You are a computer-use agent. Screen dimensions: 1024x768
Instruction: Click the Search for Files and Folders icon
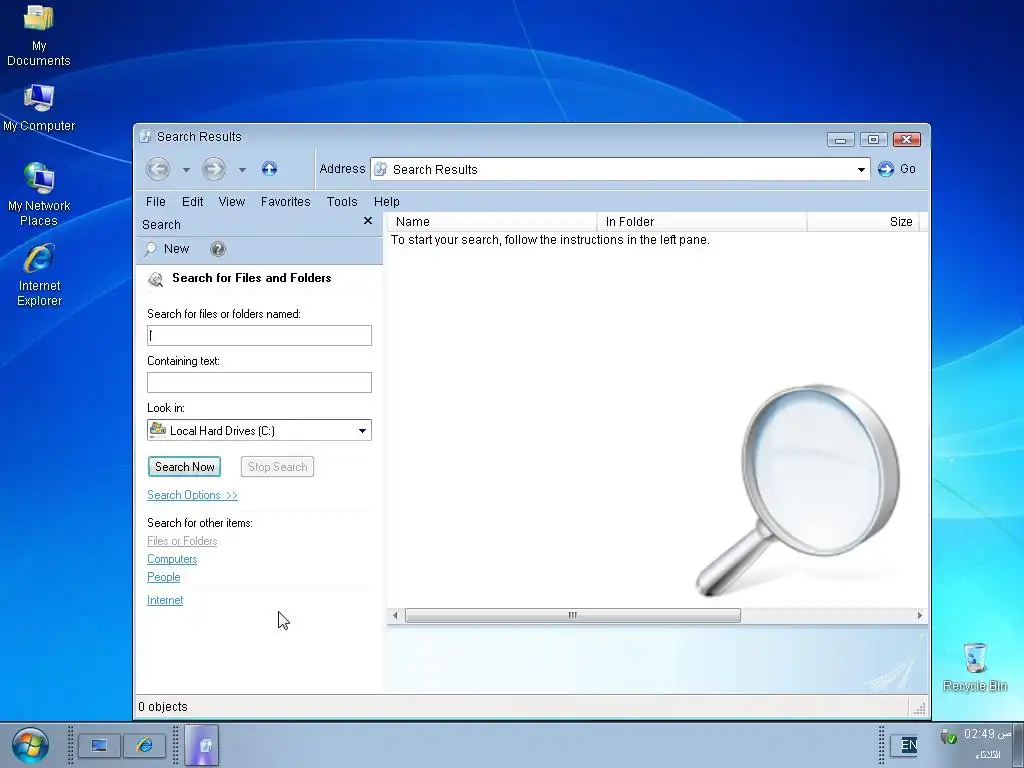click(x=155, y=280)
